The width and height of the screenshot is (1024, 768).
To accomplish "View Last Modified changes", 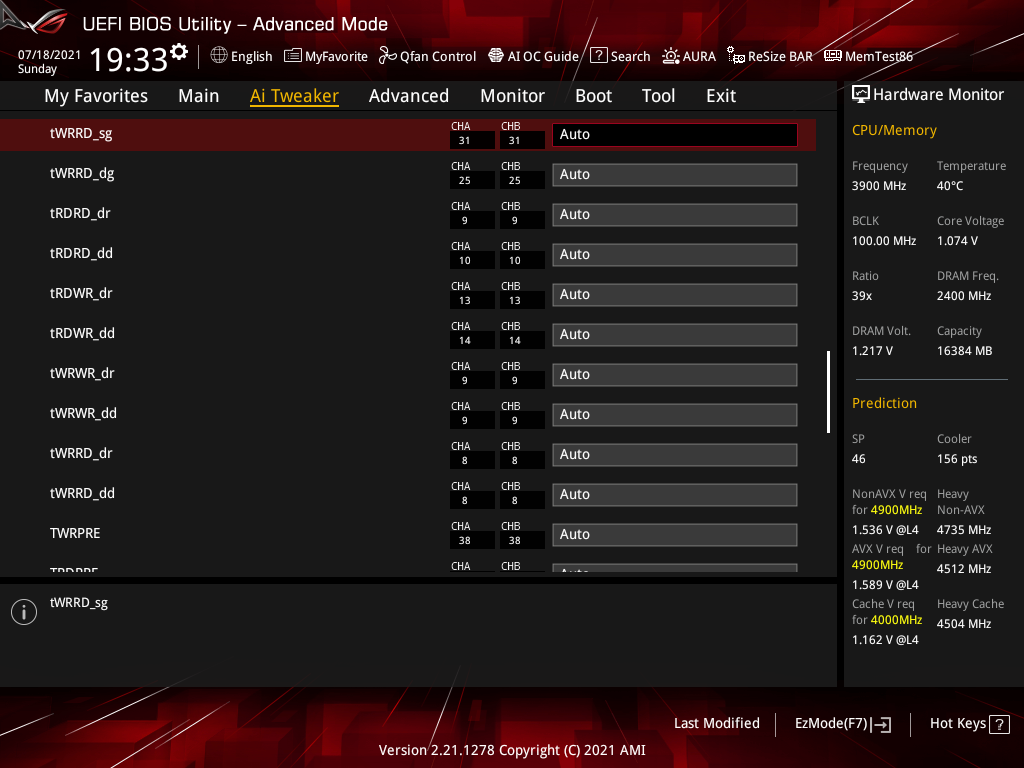I will point(716,723).
